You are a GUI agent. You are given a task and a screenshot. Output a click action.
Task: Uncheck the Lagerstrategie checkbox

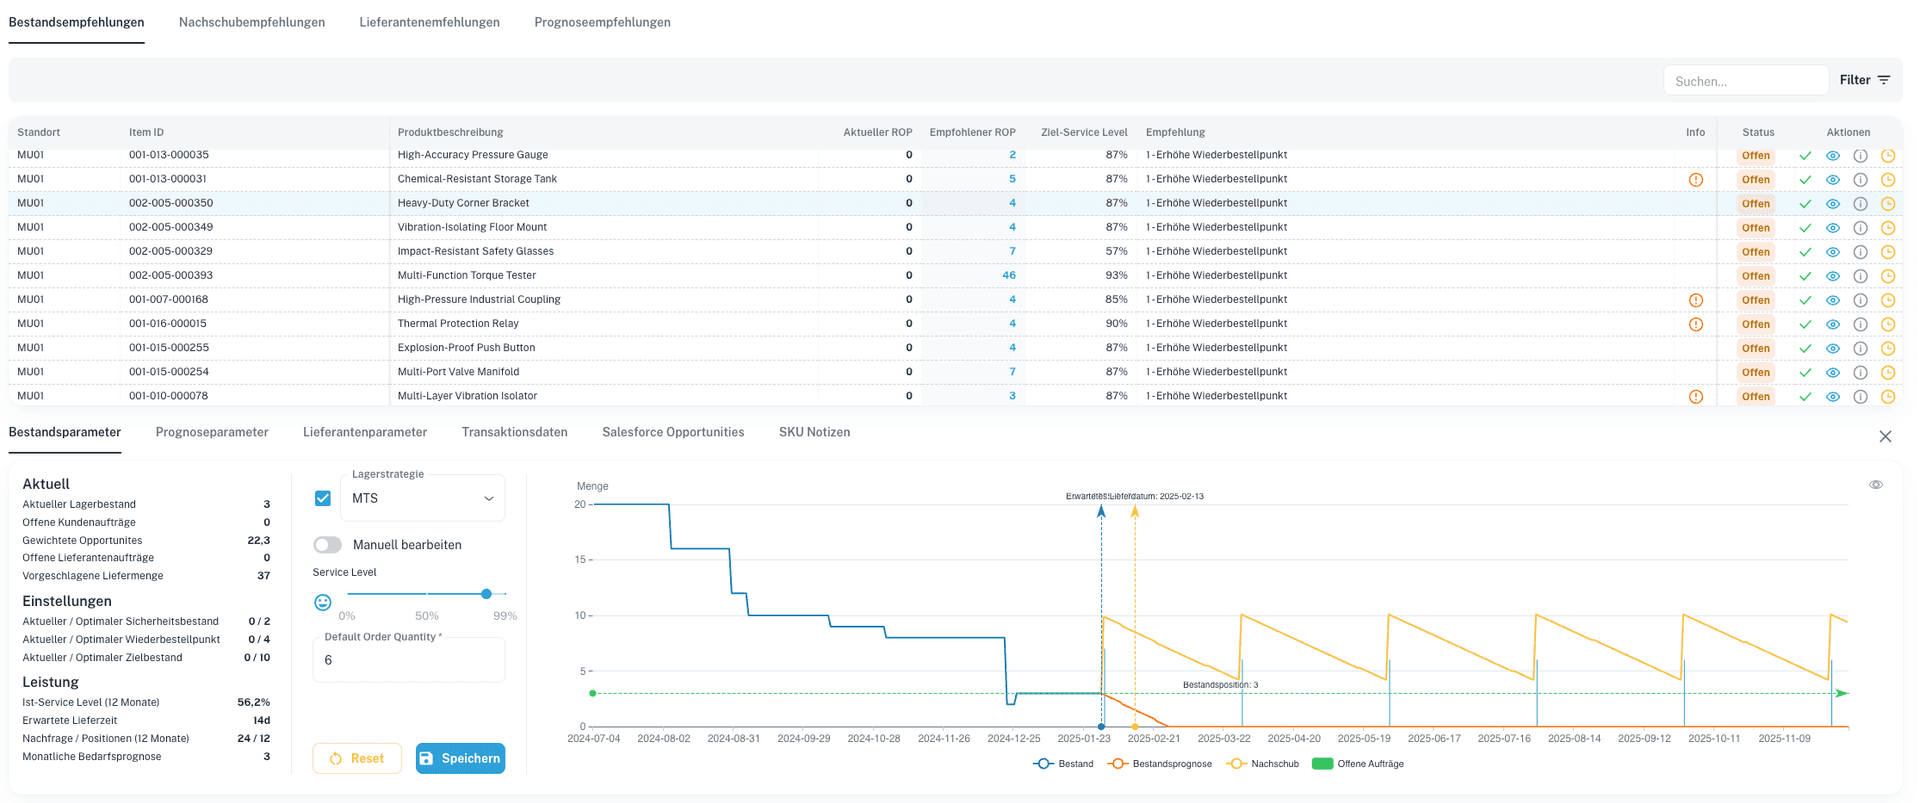click(x=323, y=498)
